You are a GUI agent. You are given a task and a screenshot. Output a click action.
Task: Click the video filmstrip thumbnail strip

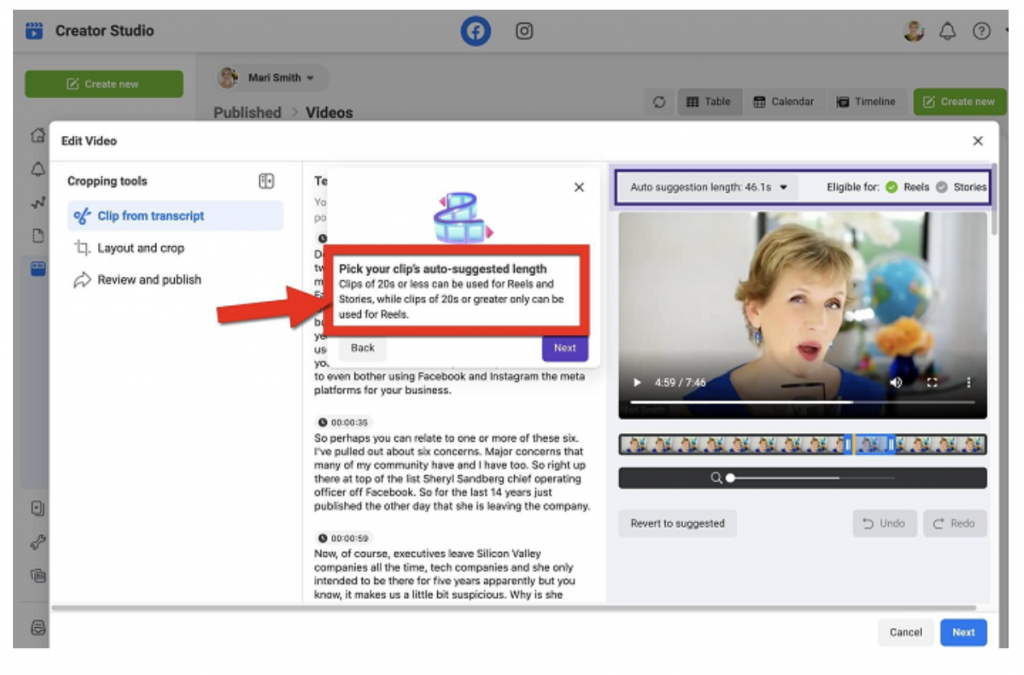[x=802, y=445]
